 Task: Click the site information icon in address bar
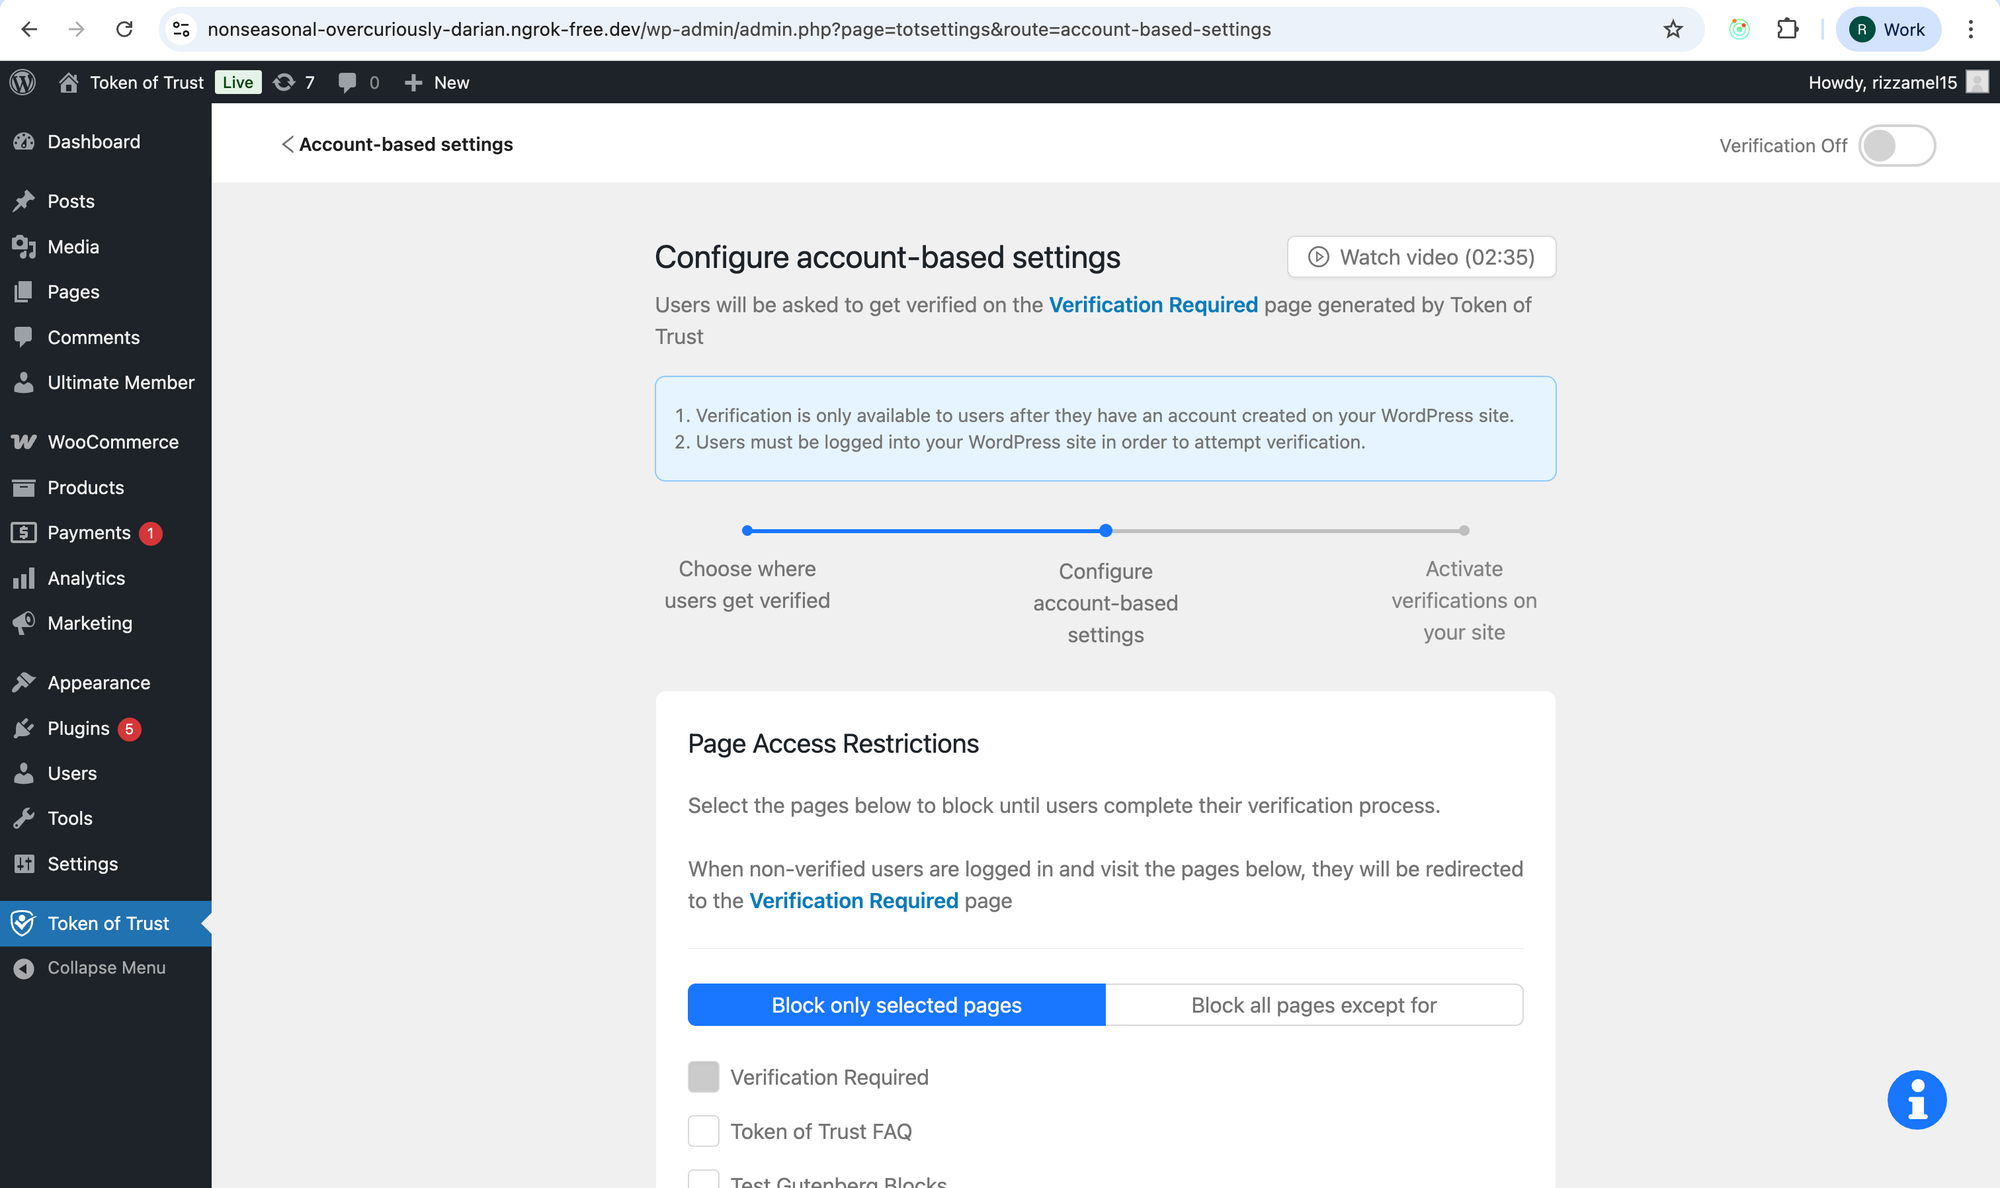click(x=181, y=29)
